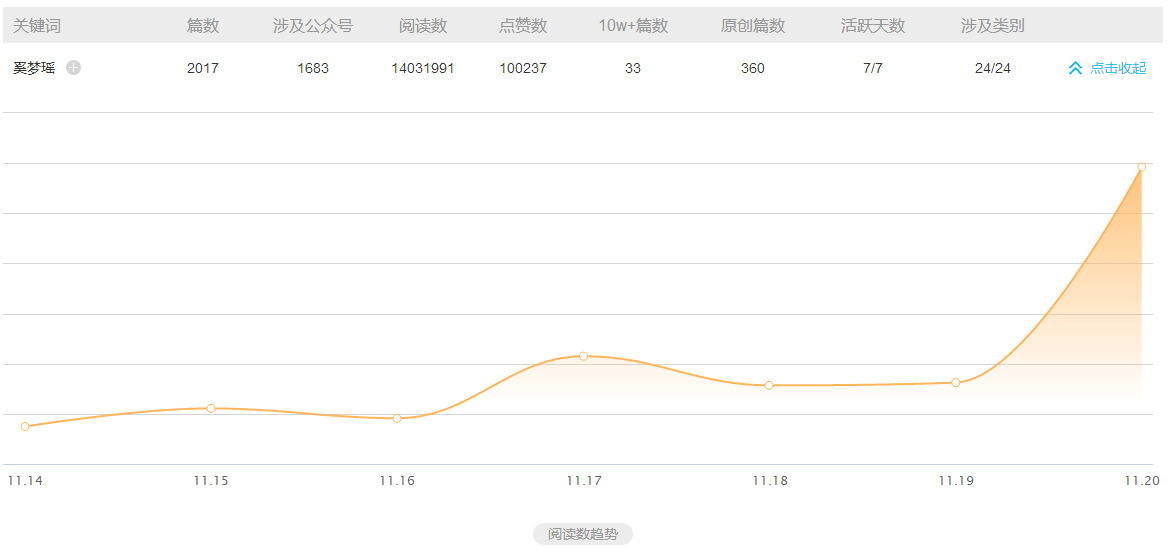Screen dimensions: 1170x552
Task: Click the 阅读数 column header
Action: click(423, 26)
